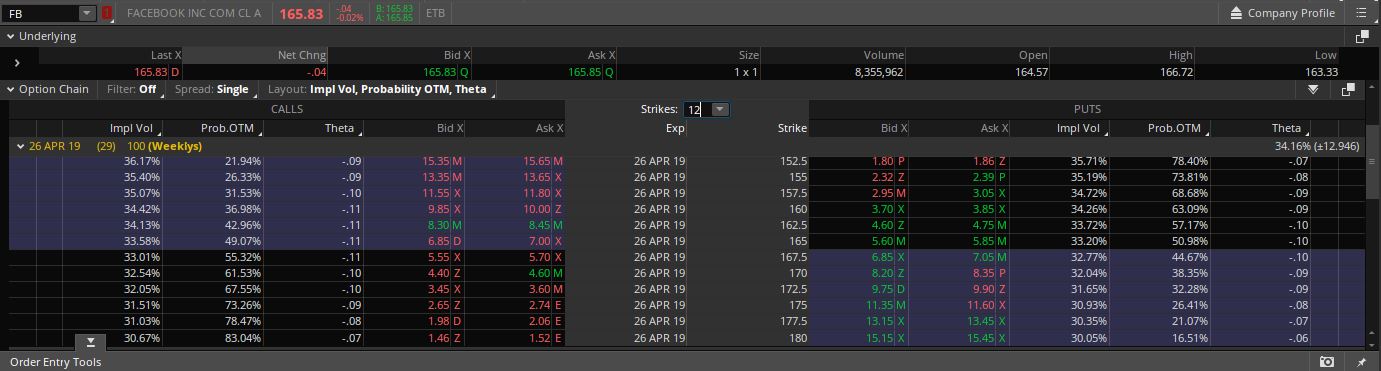Open the Order Entry Tools bar

pyautogui.click(x=690, y=361)
